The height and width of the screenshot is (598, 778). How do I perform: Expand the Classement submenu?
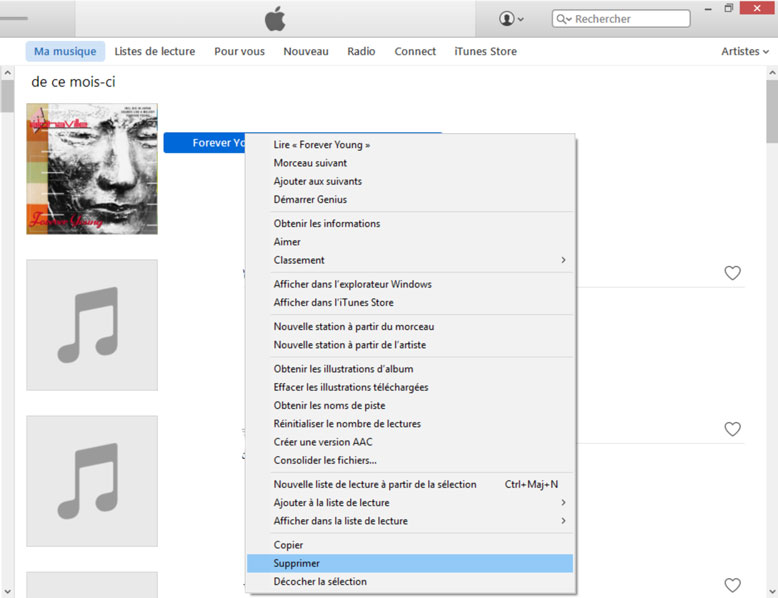(410, 260)
